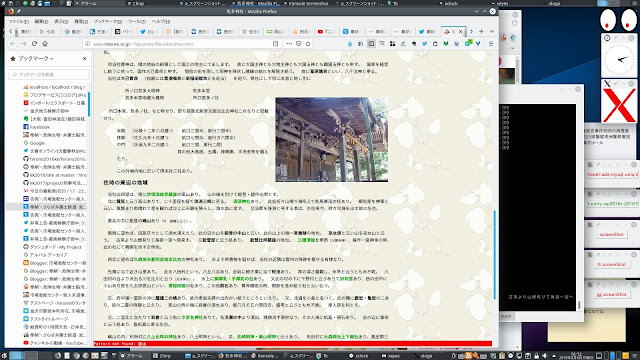This screenshot has height=360, width=640.
Task: Focus the bookmark search field
Action: click(x=49, y=74)
